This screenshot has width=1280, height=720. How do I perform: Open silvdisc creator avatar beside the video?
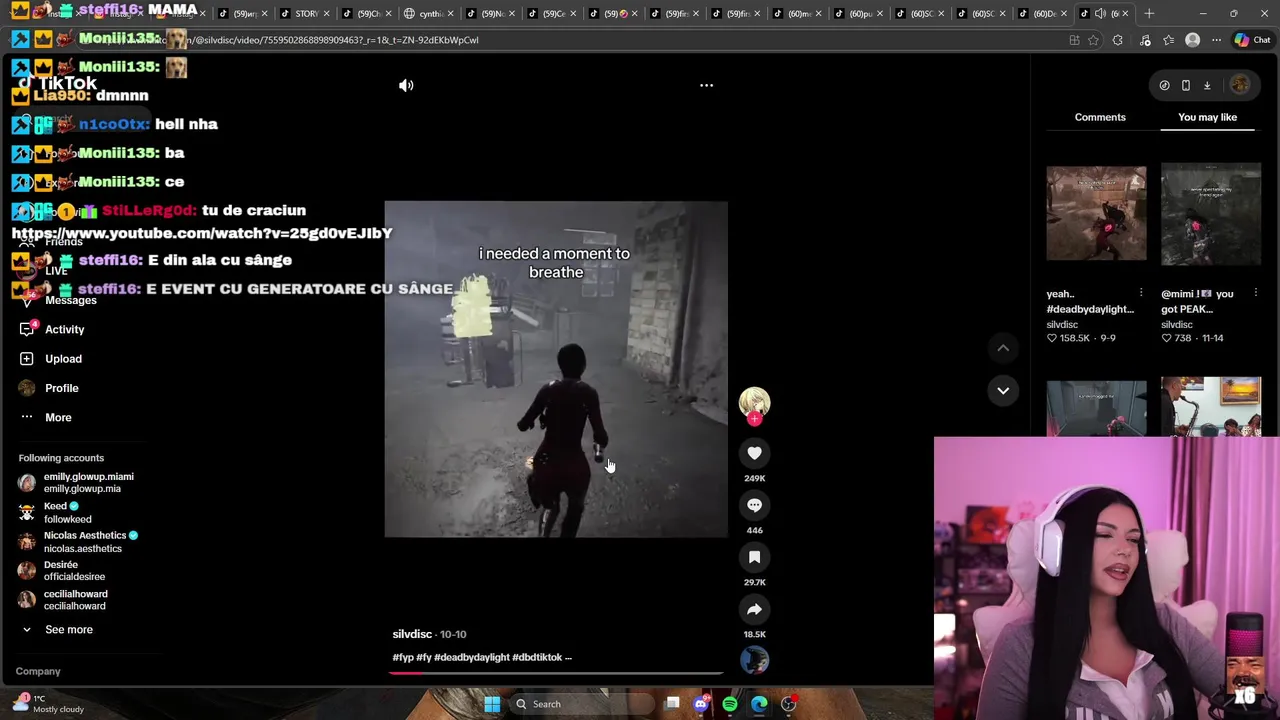(754, 402)
